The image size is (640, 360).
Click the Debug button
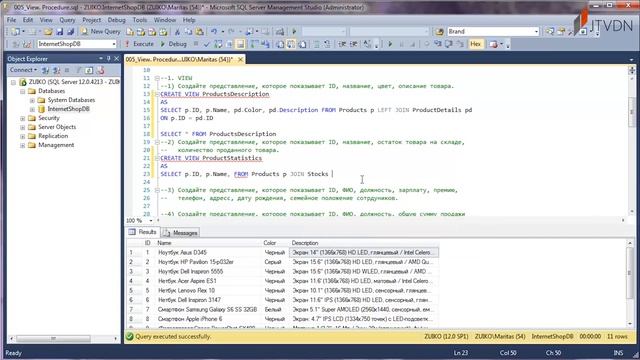(x=173, y=44)
